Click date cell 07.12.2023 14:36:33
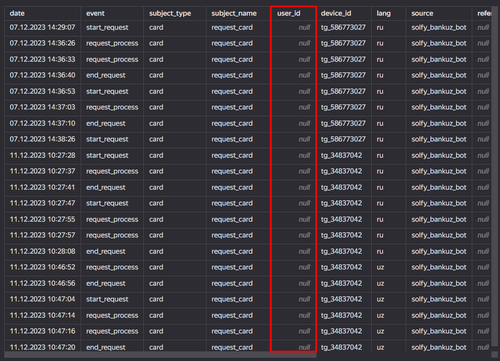This screenshot has width=500, height=361. tap(42, 59)
